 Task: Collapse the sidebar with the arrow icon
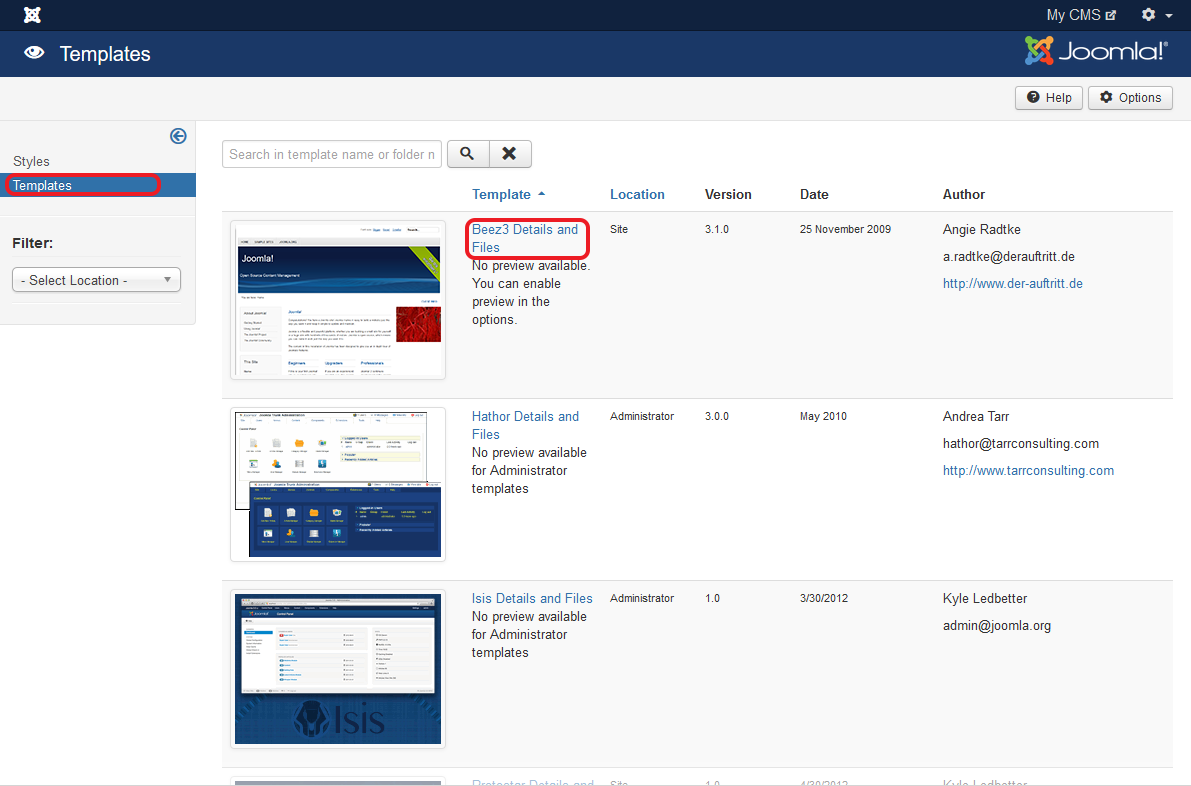[x=178, y=136]
